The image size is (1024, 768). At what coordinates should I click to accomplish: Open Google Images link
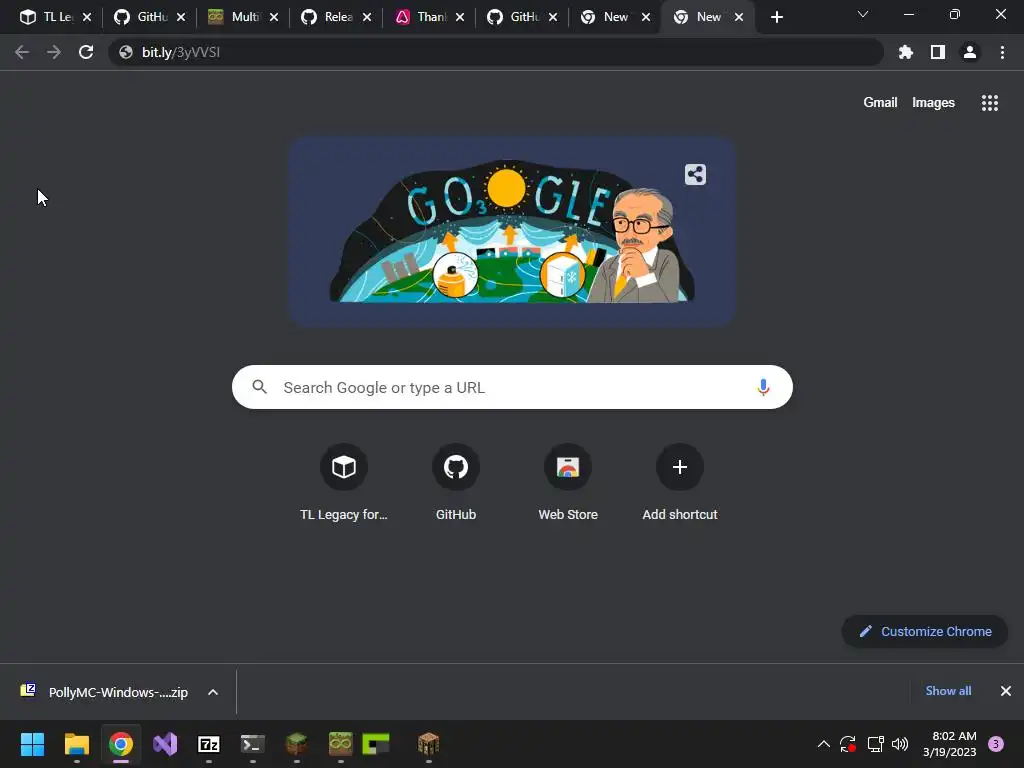[x=933, y=103]
